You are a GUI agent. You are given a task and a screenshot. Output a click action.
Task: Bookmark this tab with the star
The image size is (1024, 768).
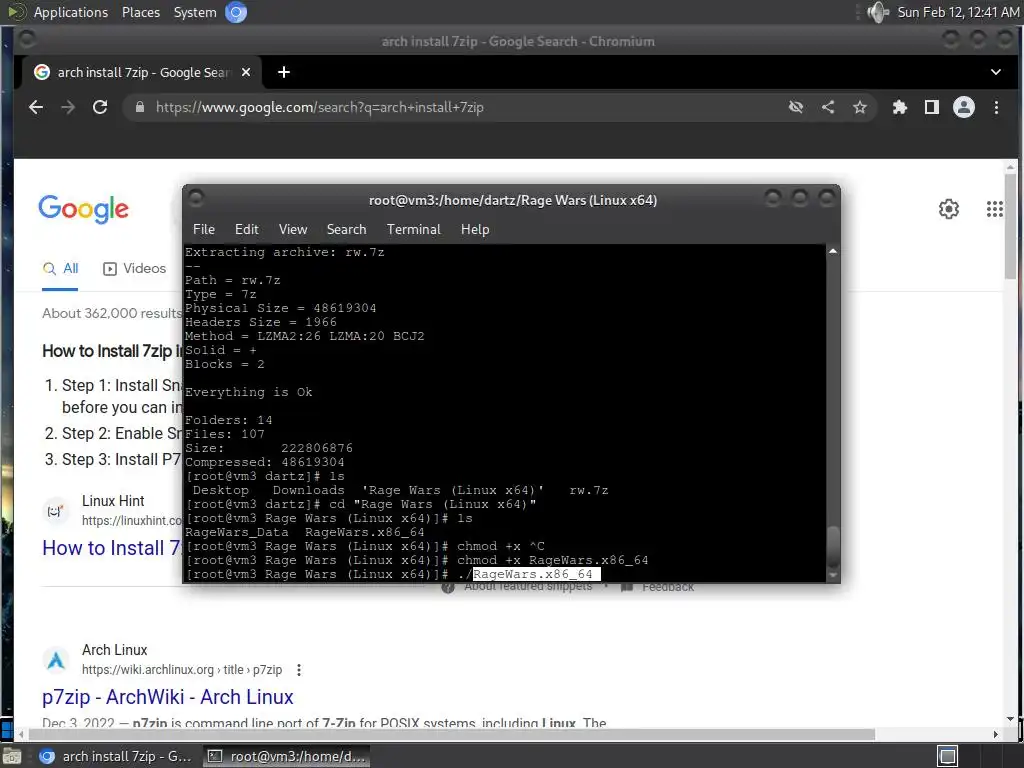click(860, 107)
